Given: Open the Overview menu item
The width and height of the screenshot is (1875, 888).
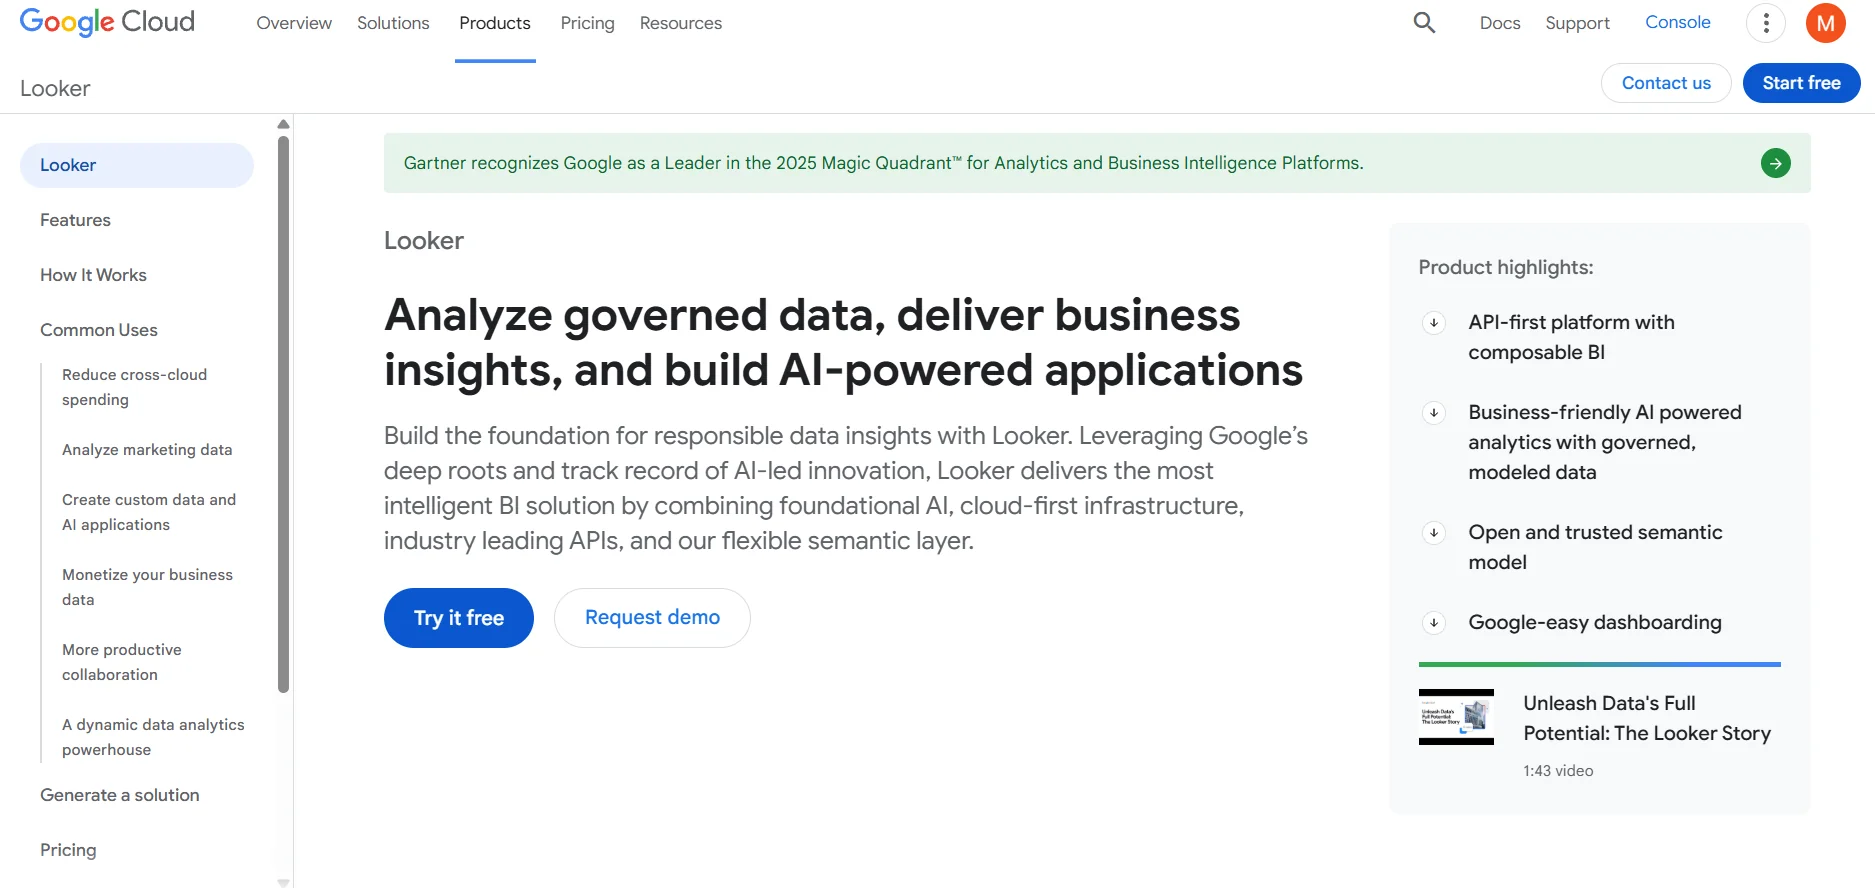Looking at the screenshot, I should click(x=294, y=23).
